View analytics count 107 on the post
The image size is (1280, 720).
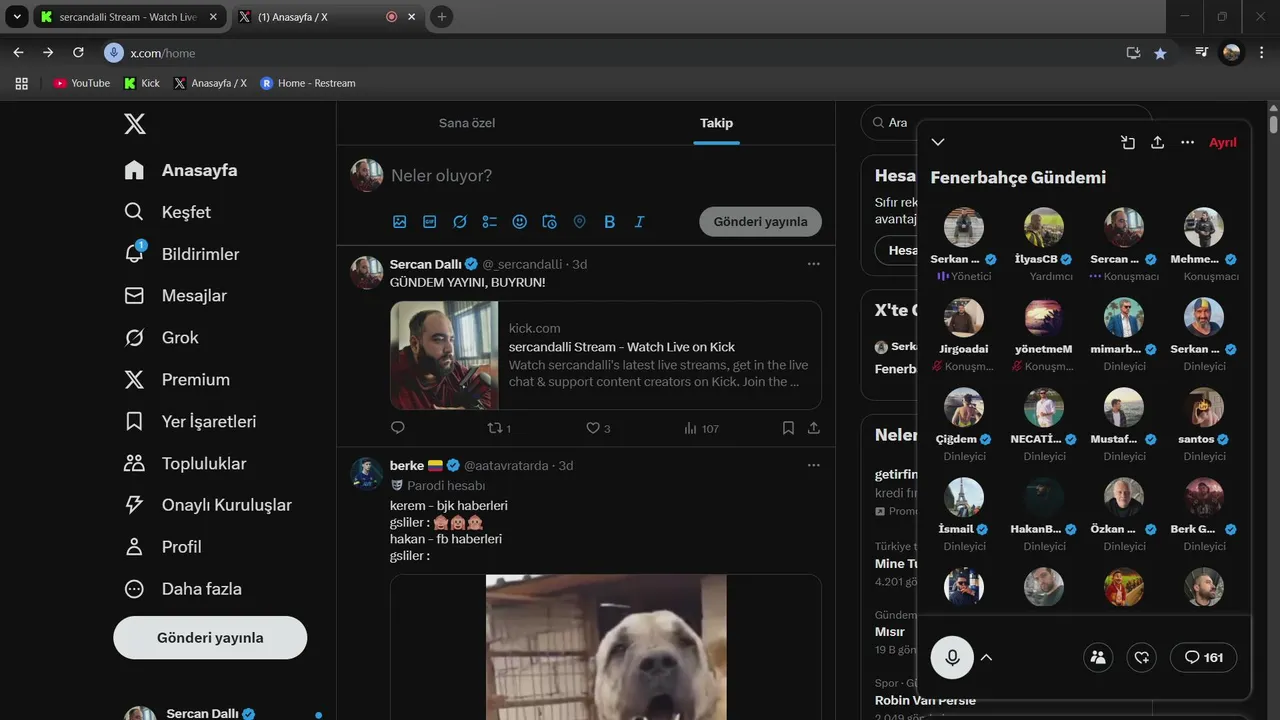pos(701,428)
